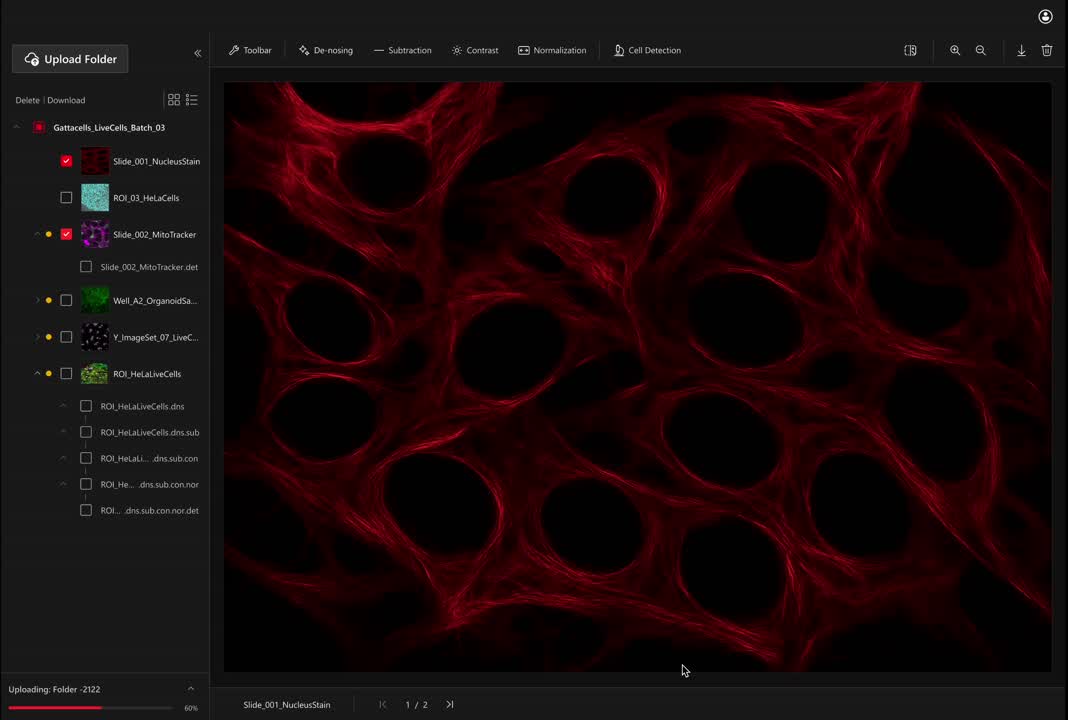Image resolution: width=1068 pixels, height=720 pixels.
Task: Switch to grid view layout
Action: click(174, 100)
